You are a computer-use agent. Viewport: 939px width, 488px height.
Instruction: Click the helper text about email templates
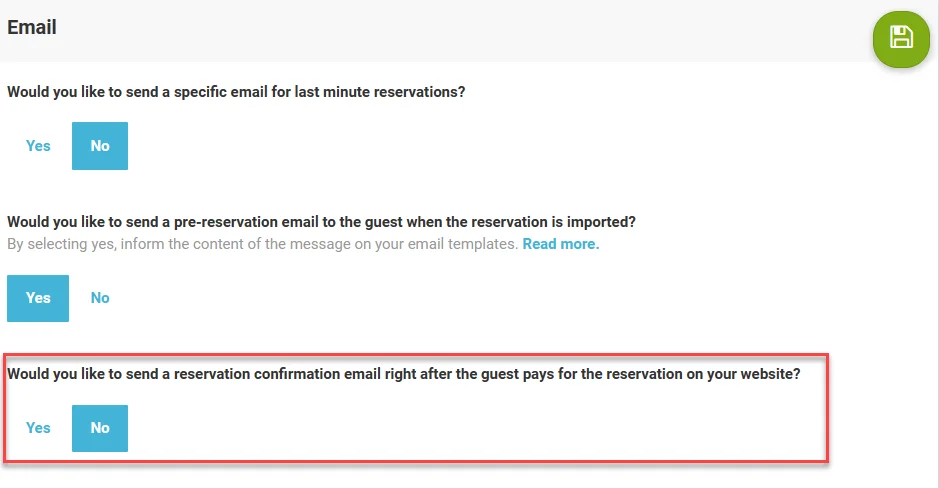262,244
